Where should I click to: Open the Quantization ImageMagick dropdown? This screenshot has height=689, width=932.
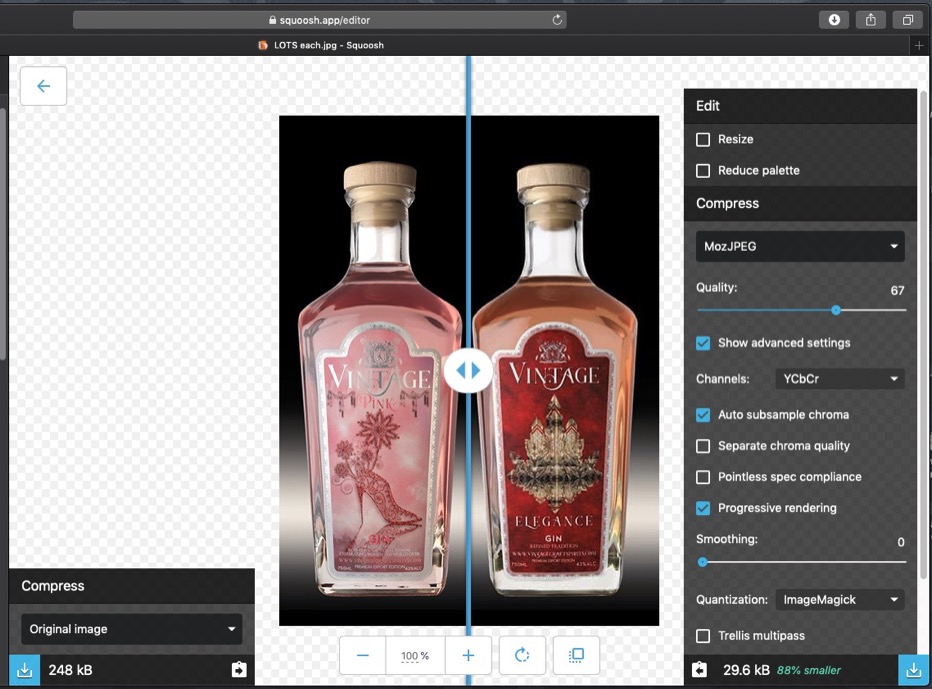pos(839,600)
